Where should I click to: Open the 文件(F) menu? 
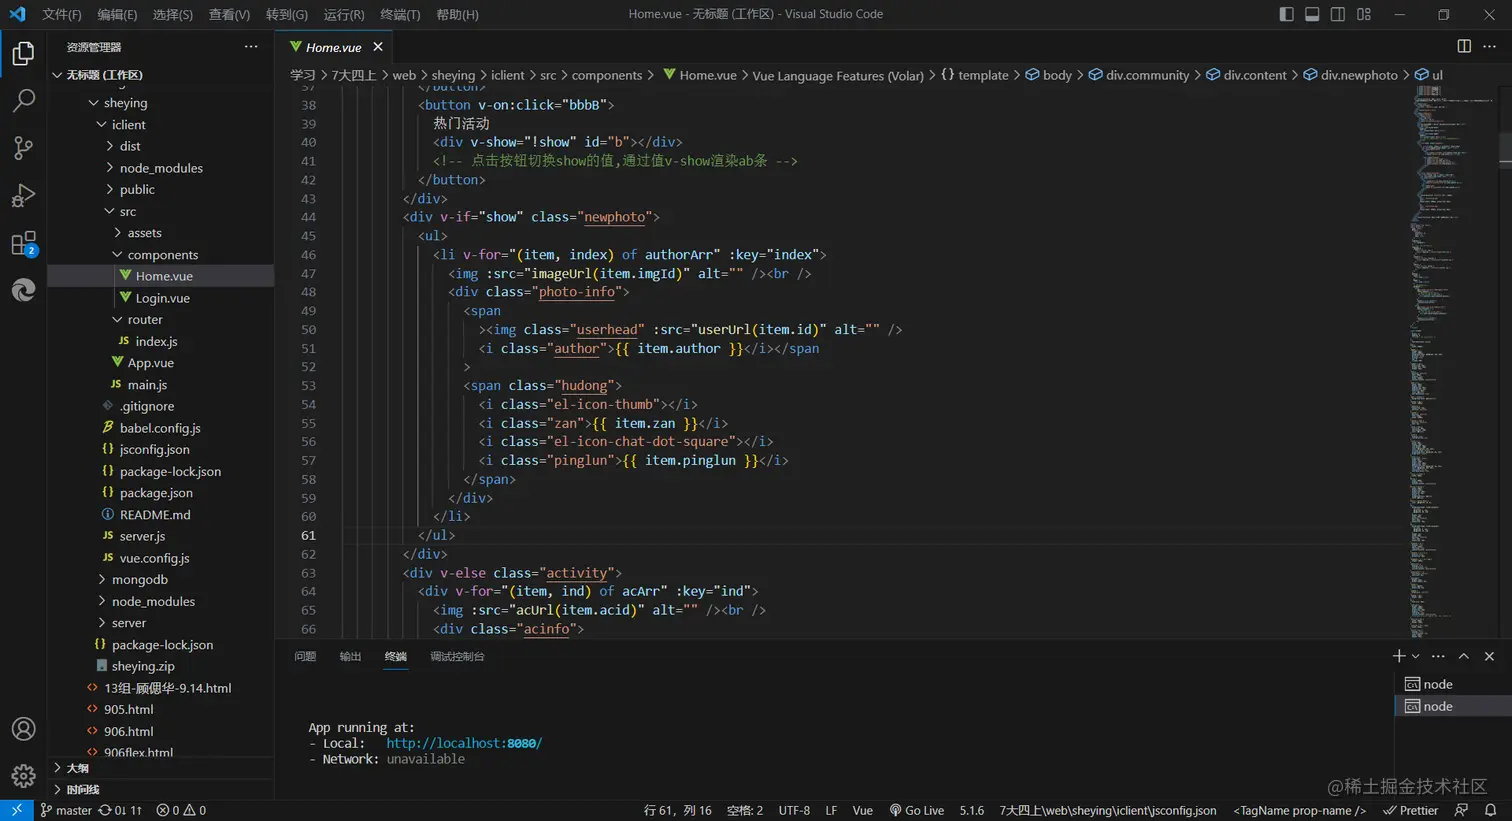pos(62,14)
